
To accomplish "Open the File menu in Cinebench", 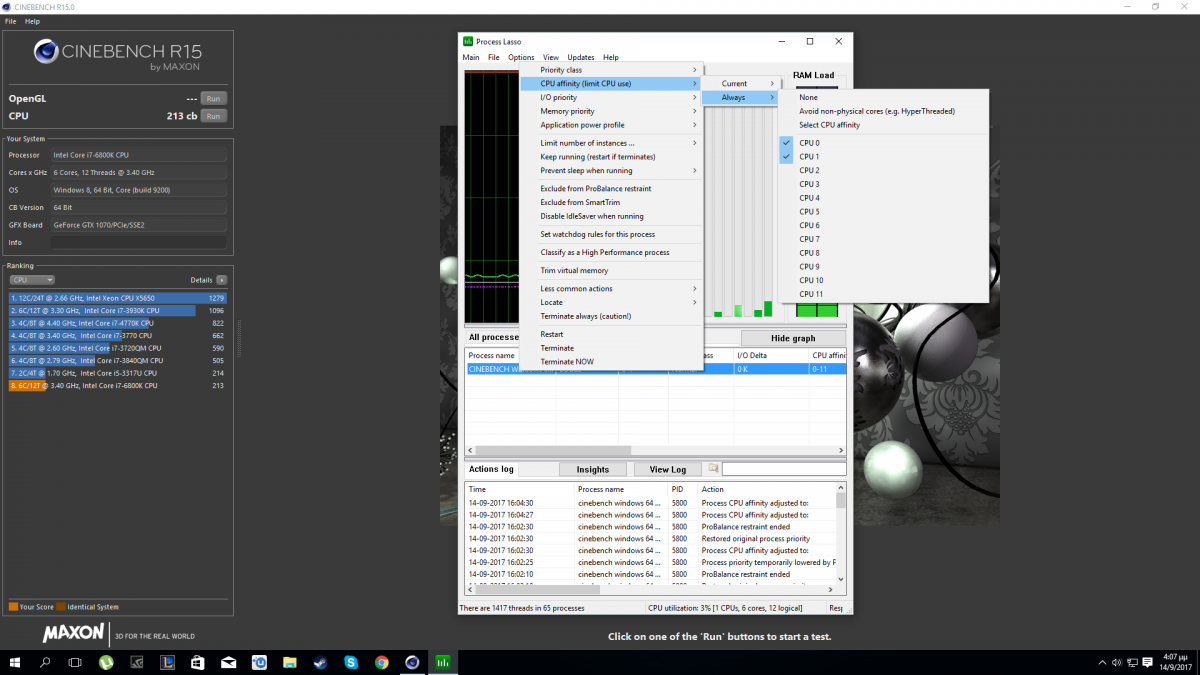I will point(10,21).
